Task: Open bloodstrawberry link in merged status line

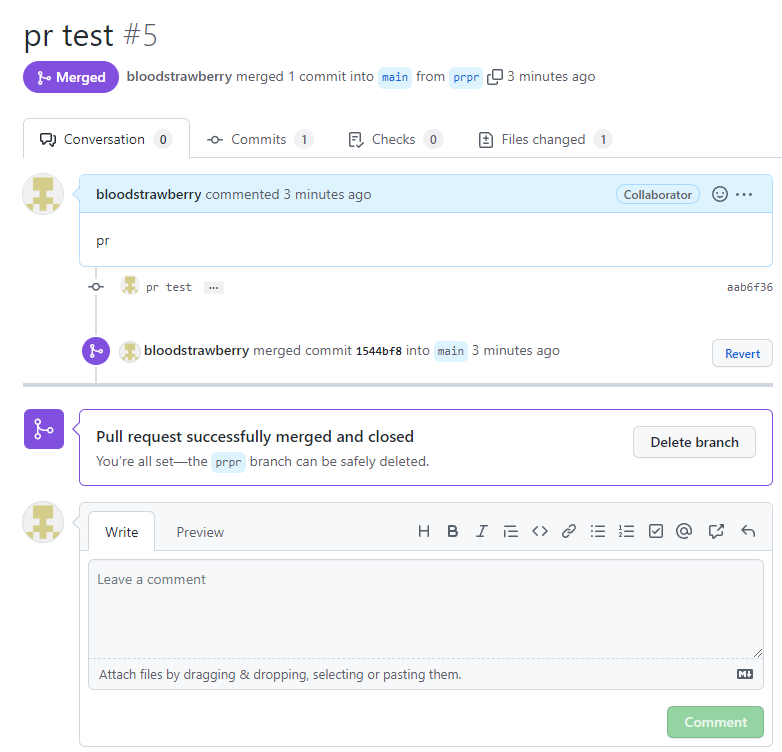Action: pyautogui.click(x=179, y=76)
